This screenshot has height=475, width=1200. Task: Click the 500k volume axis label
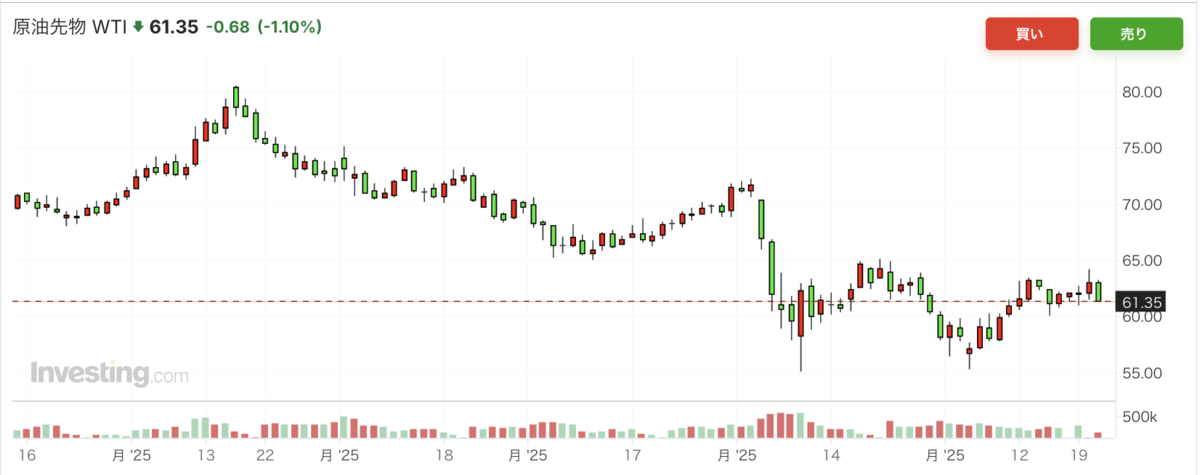click(1140, 417)
